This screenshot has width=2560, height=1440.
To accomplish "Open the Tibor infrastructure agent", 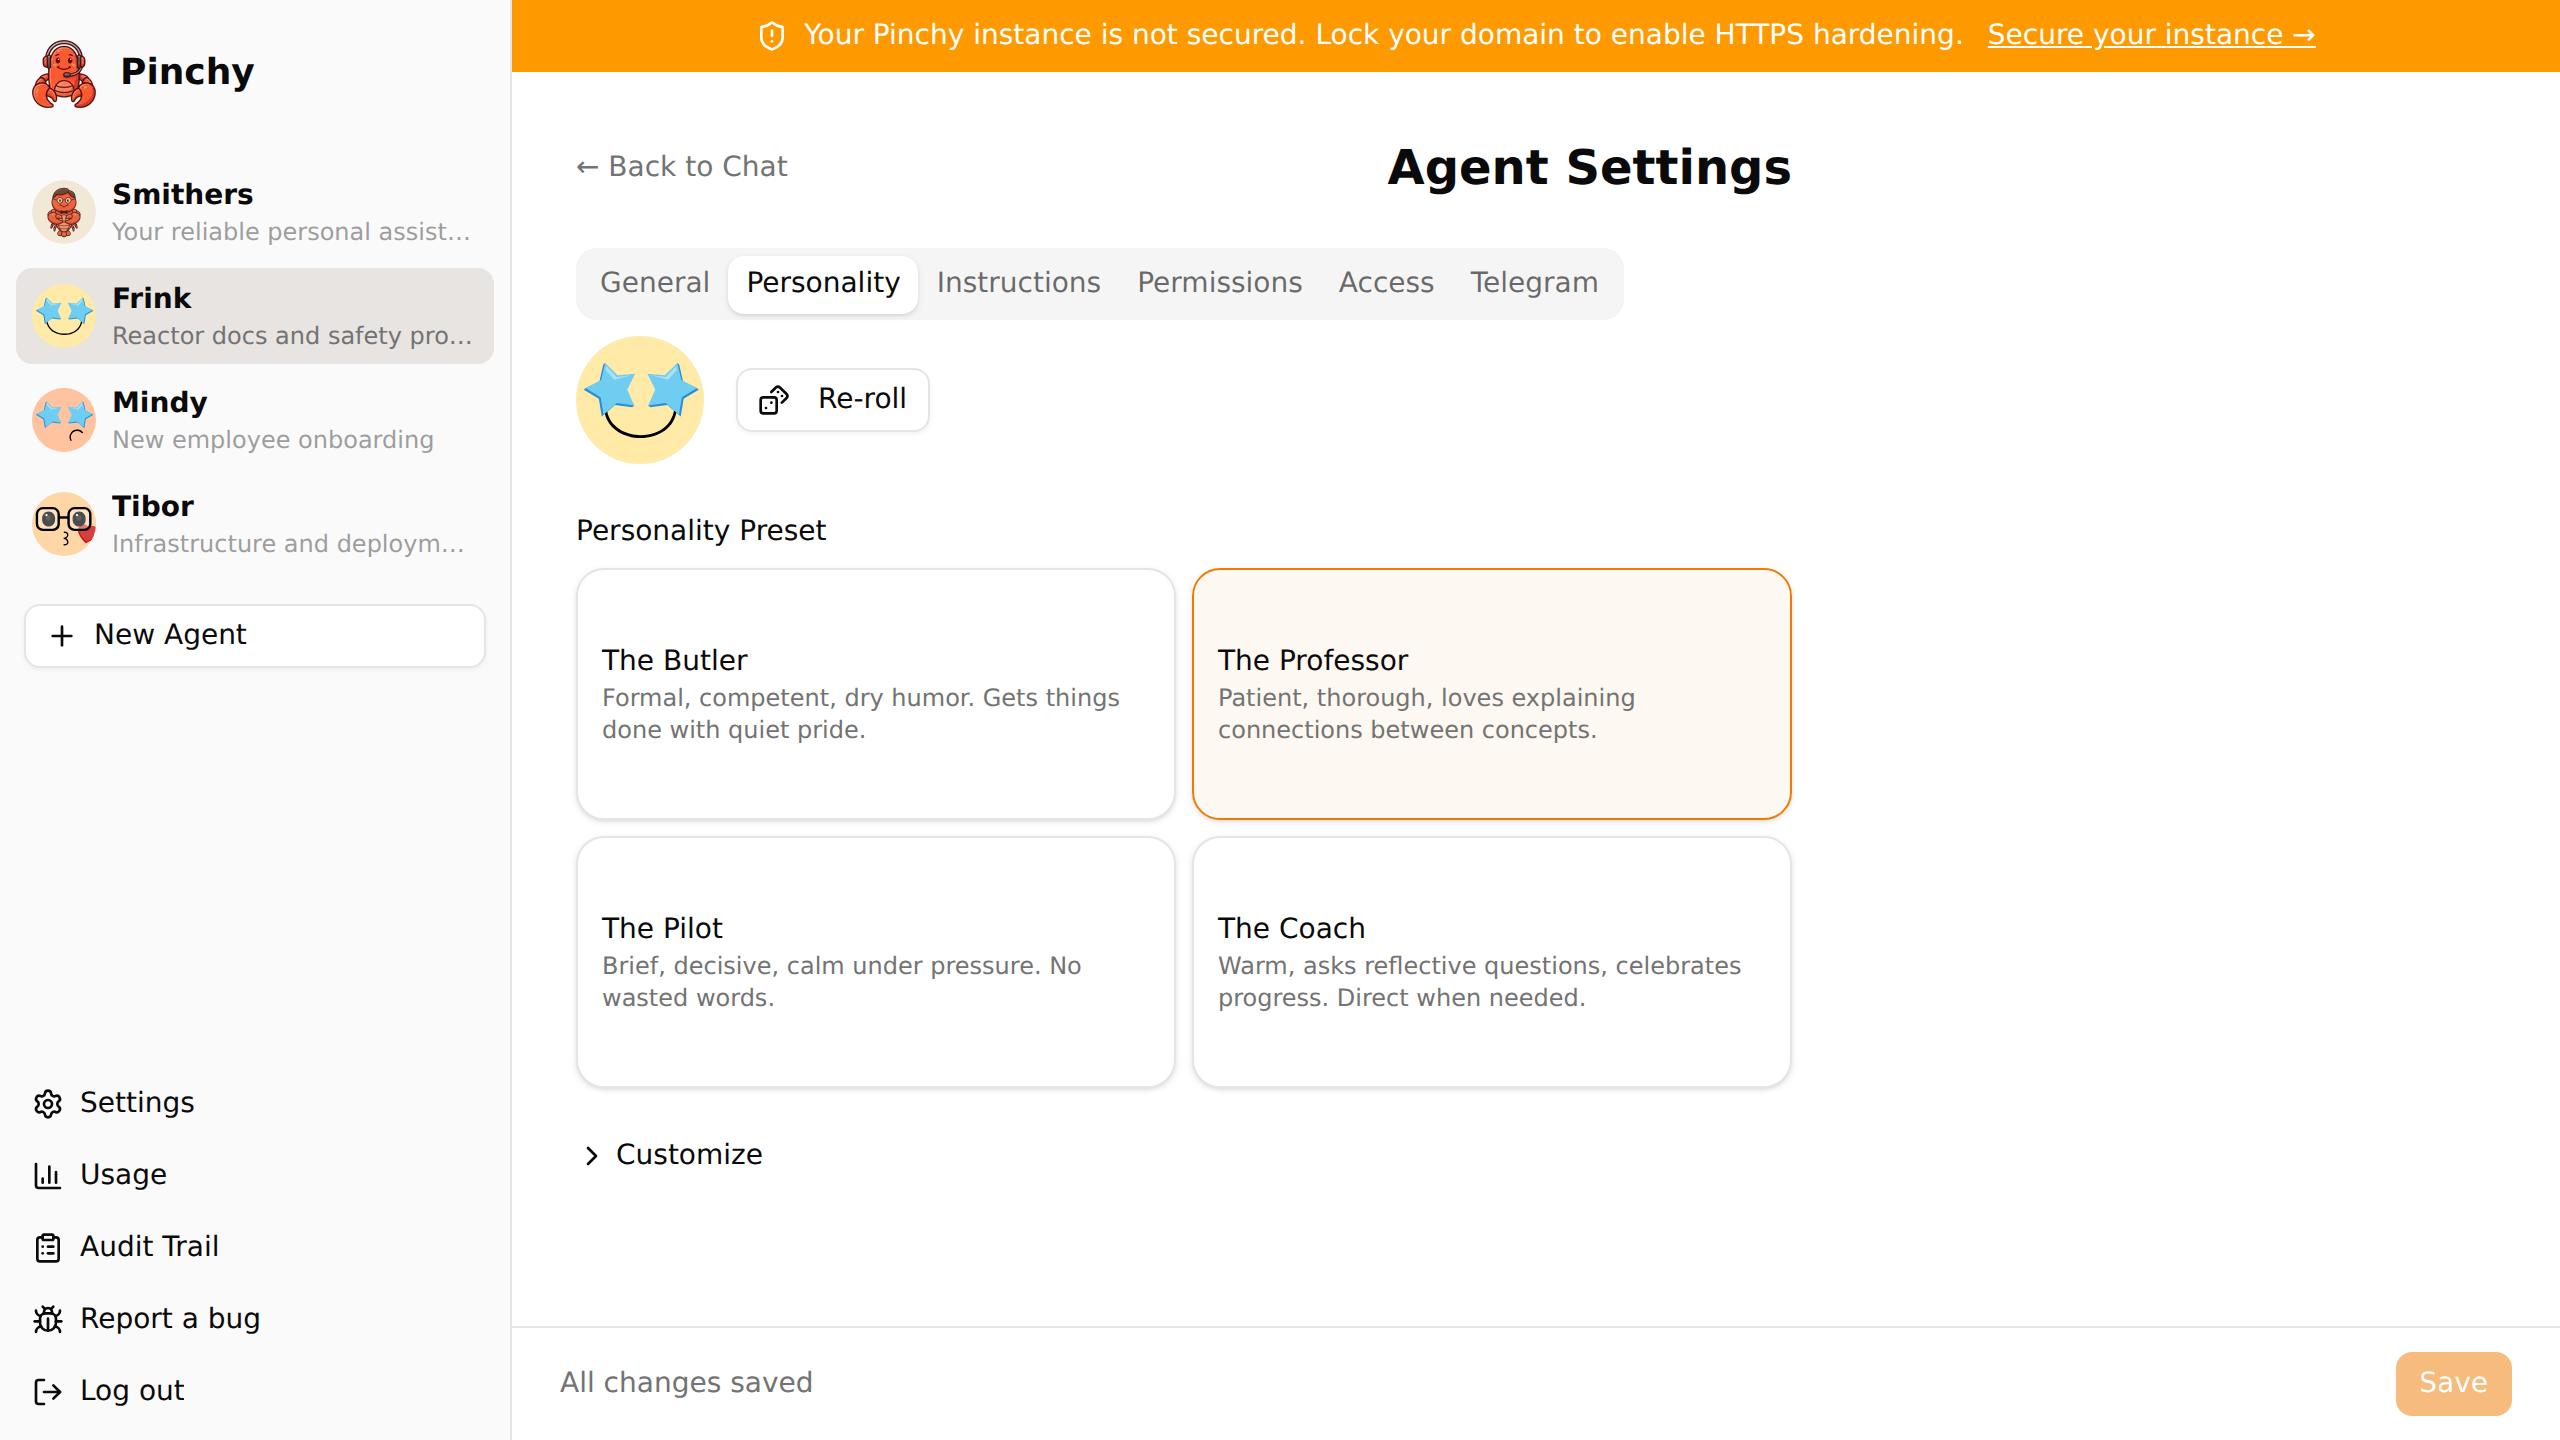I will tap(255, 524).
